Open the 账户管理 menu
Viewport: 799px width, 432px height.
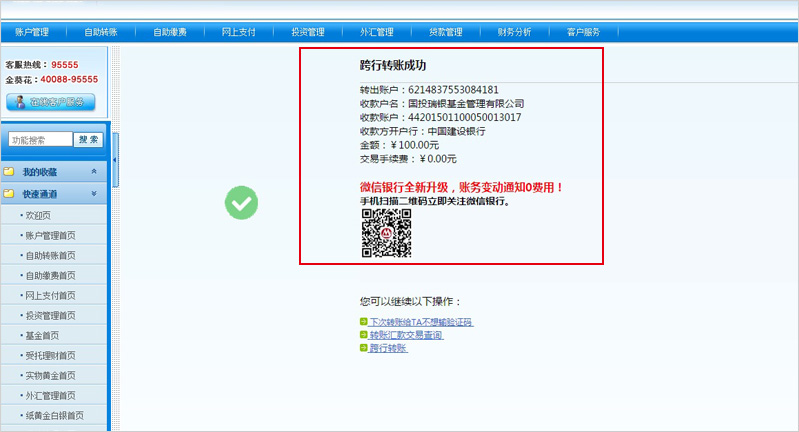(x=32, y=32)
